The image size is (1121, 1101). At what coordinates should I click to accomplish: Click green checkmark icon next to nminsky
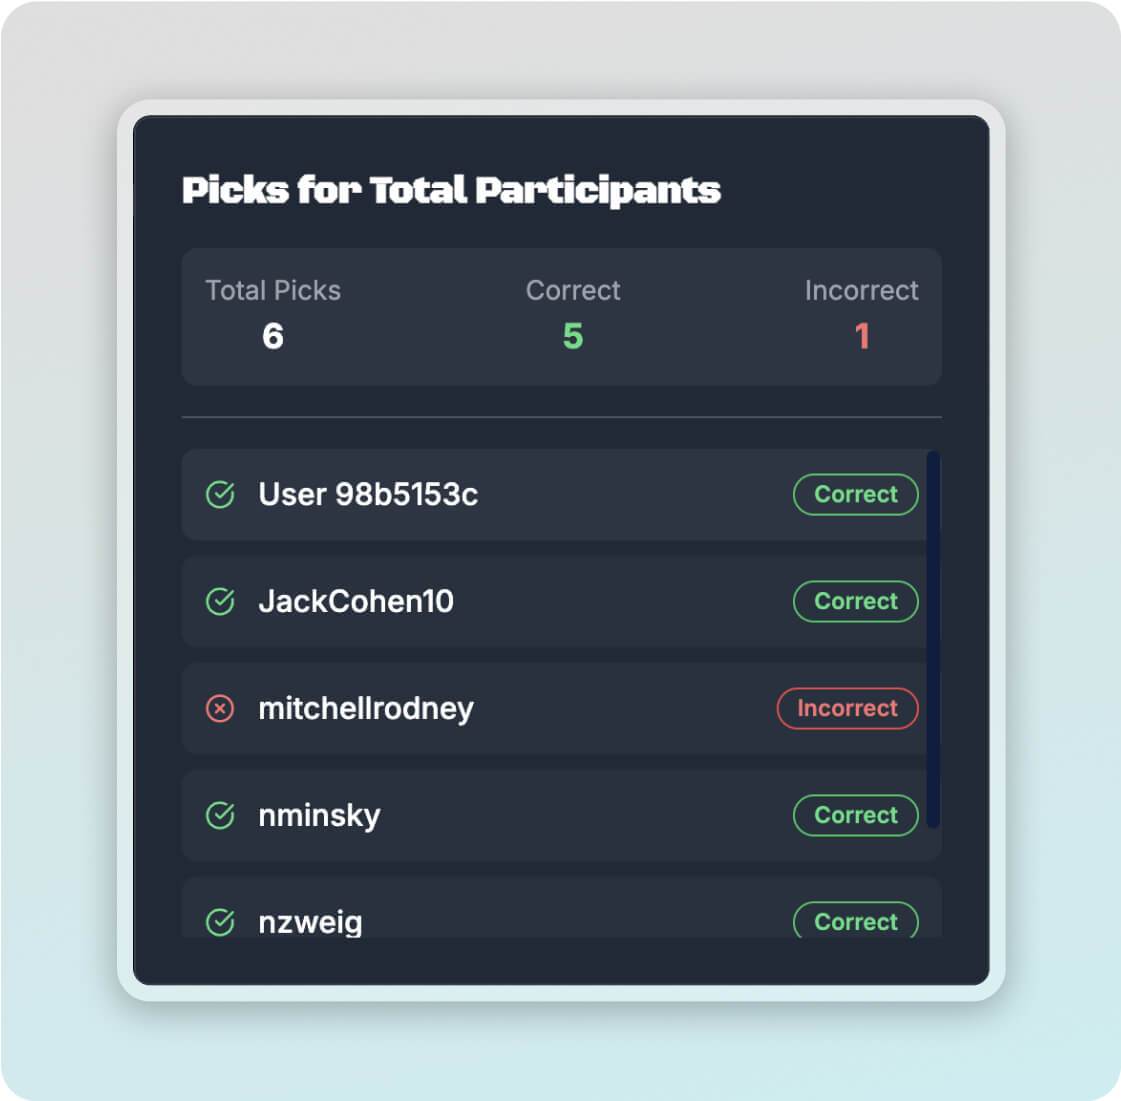[x=220, y=815]
